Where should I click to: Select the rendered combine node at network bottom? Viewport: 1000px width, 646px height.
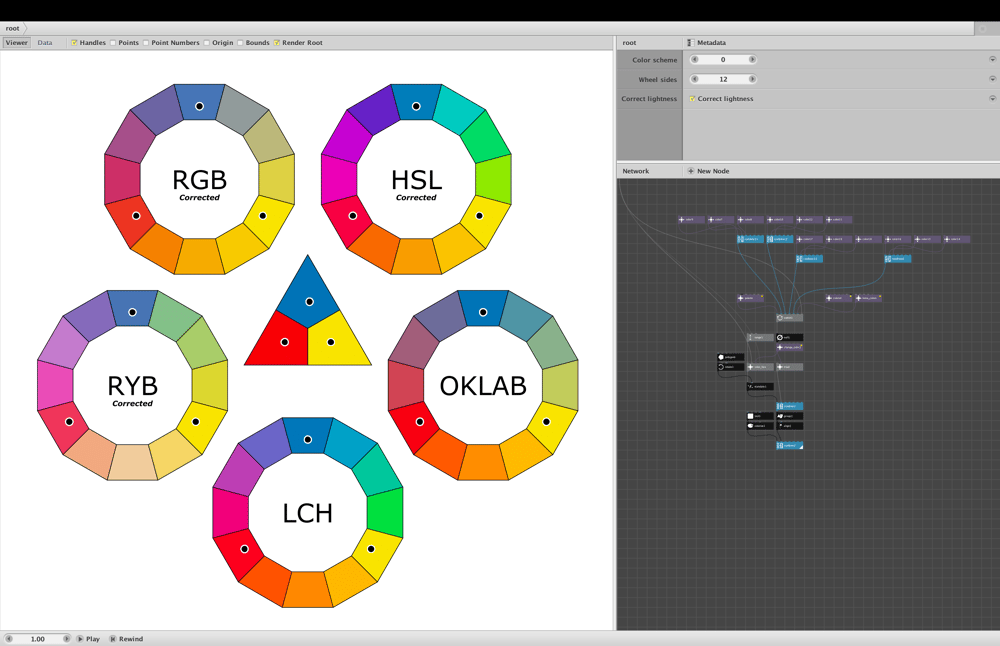(x=790, y=445)
